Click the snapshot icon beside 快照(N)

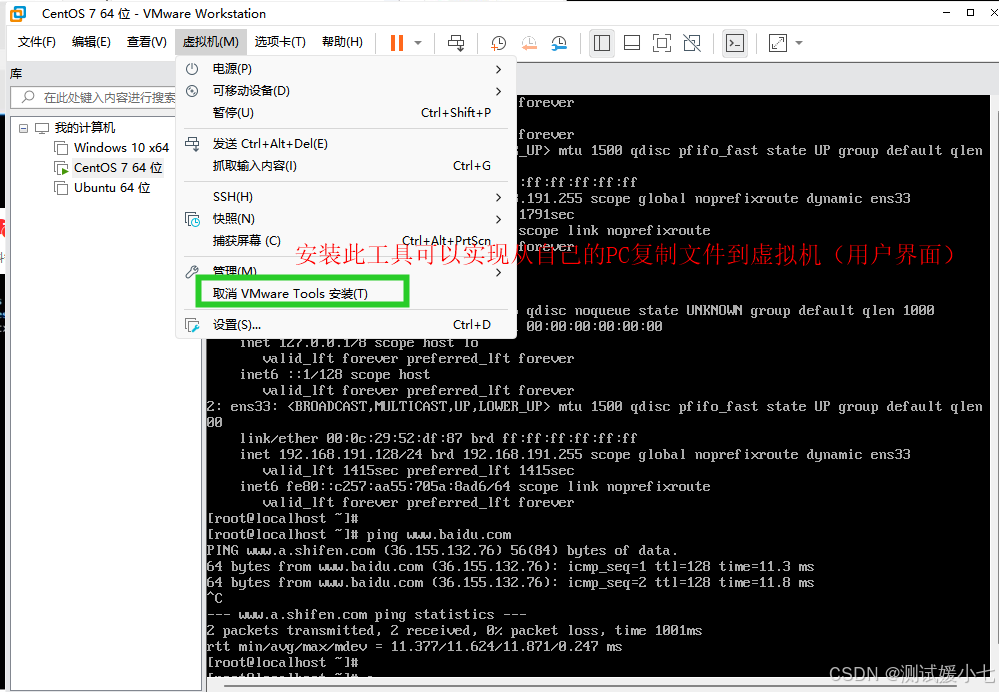pos(192,219)
